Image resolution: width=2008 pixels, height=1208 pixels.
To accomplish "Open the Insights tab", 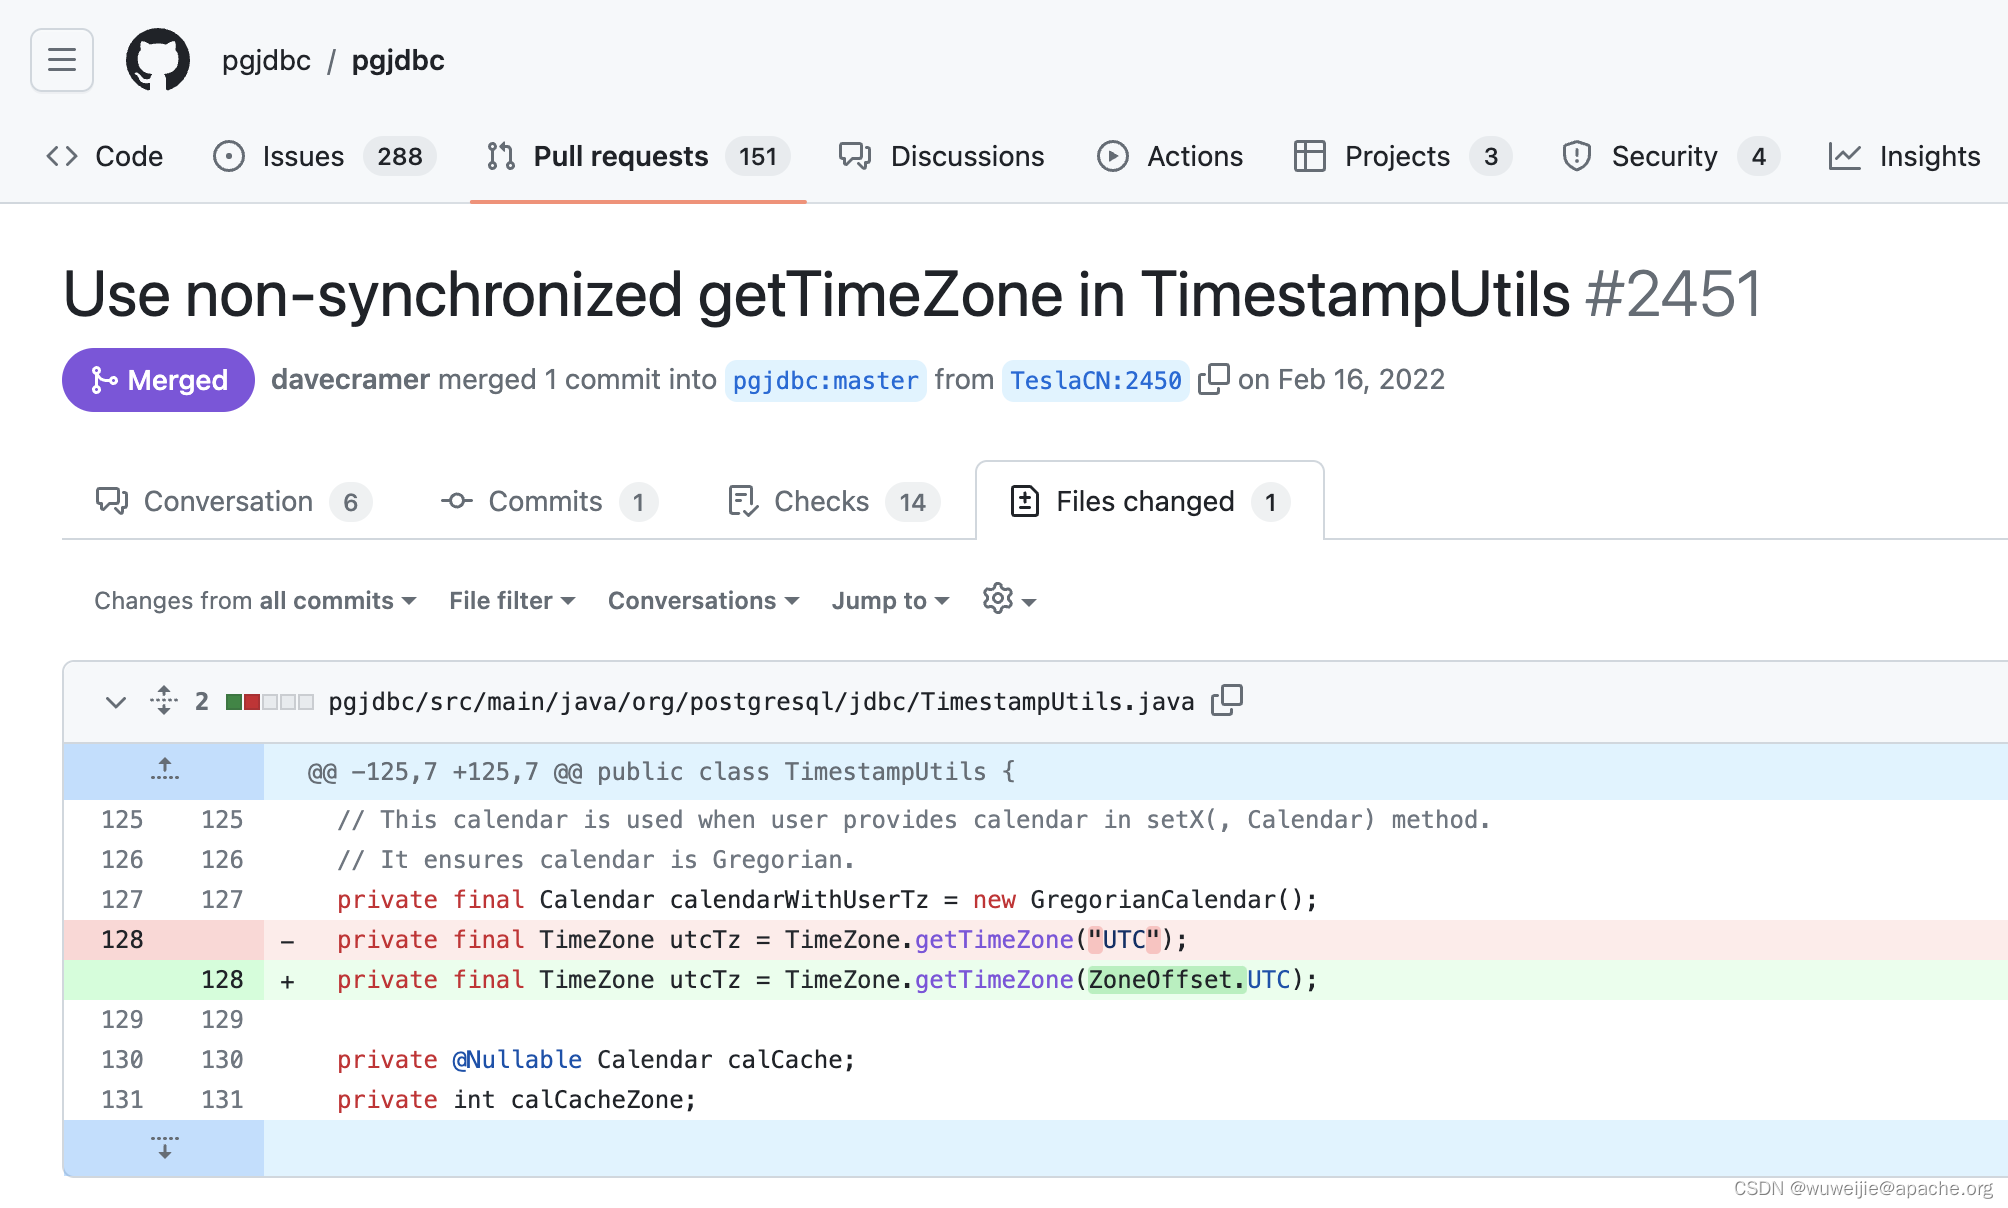I will point(1905,156).
